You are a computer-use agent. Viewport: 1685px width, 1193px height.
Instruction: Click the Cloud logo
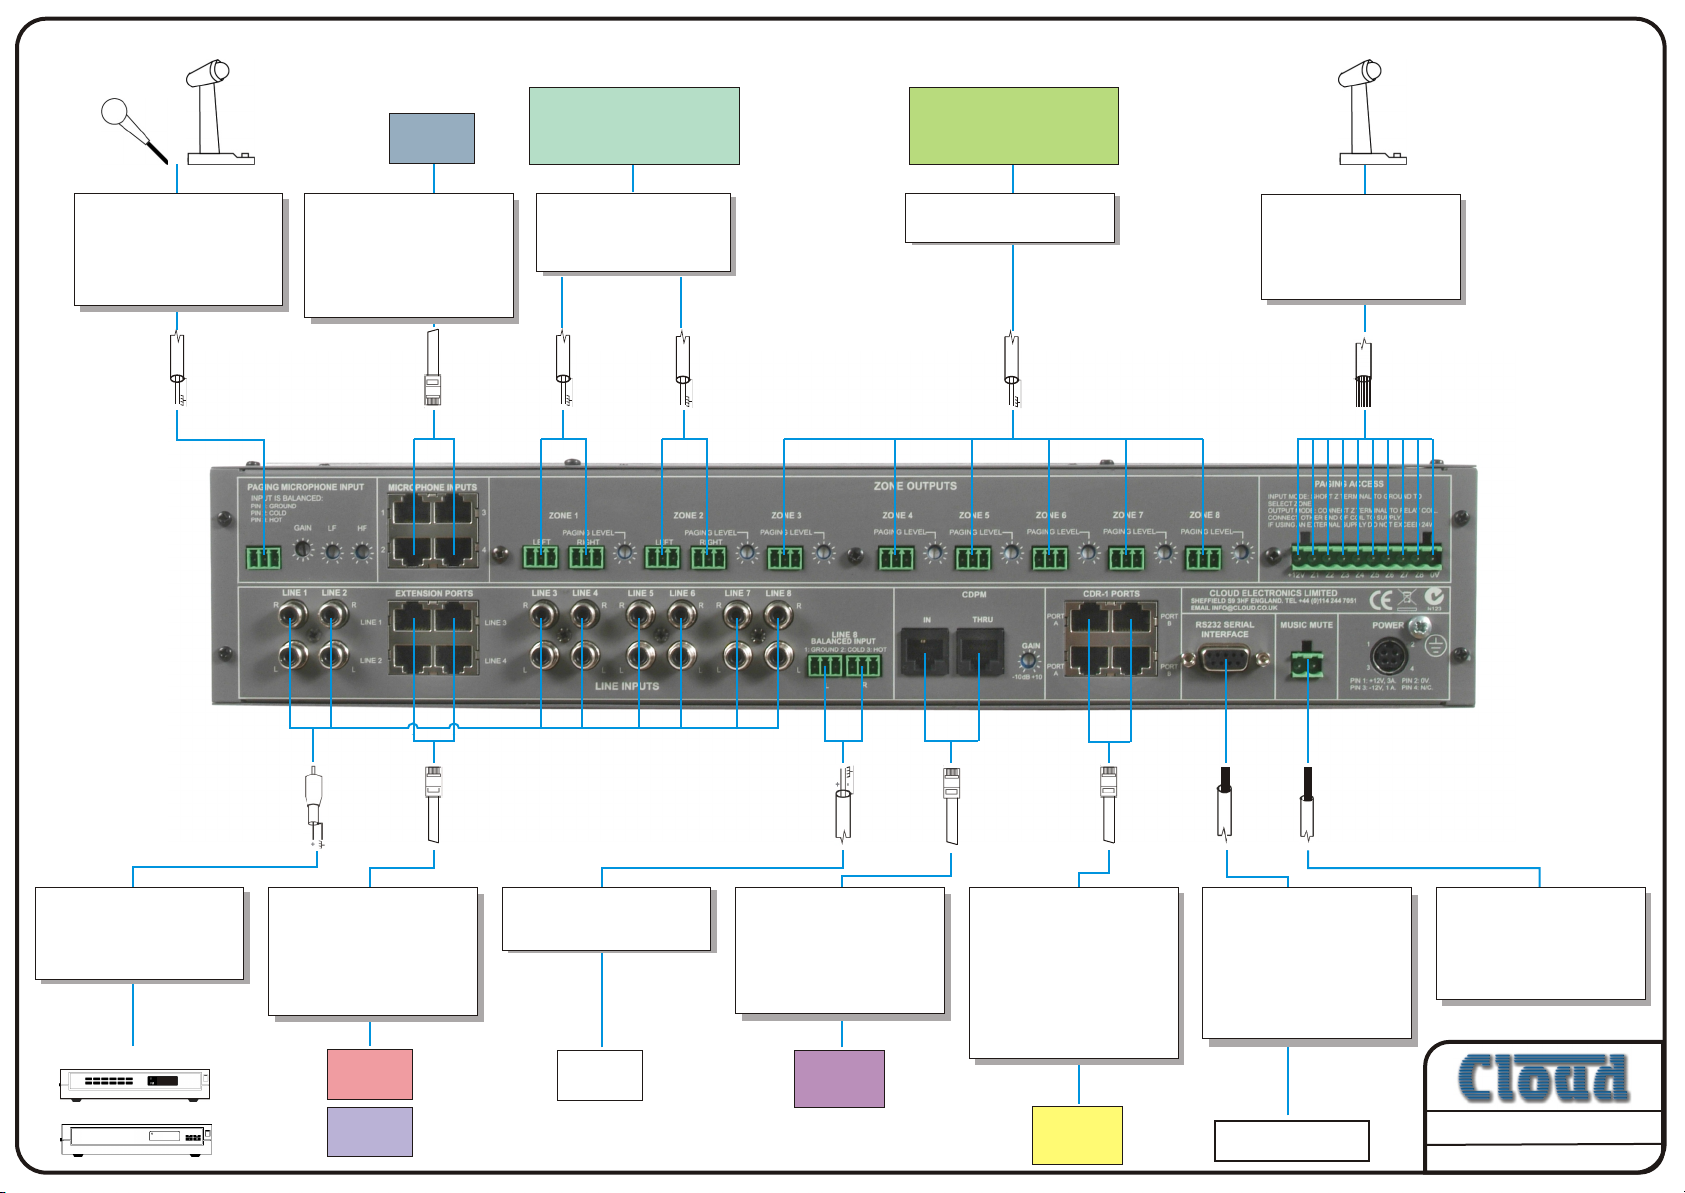tap(1544, 1080)
